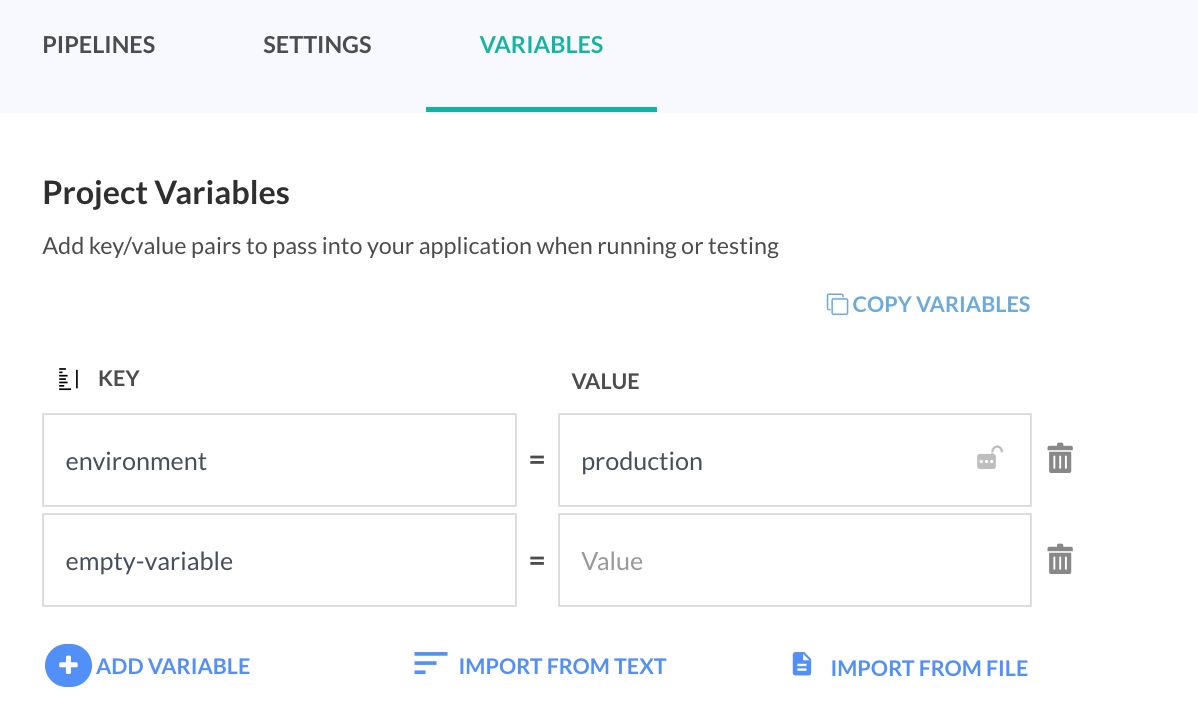The width and height of the screenshot is (1198, 717).
Task: Toggle encryption lock on the production value
Action: (x=989, y=459)
